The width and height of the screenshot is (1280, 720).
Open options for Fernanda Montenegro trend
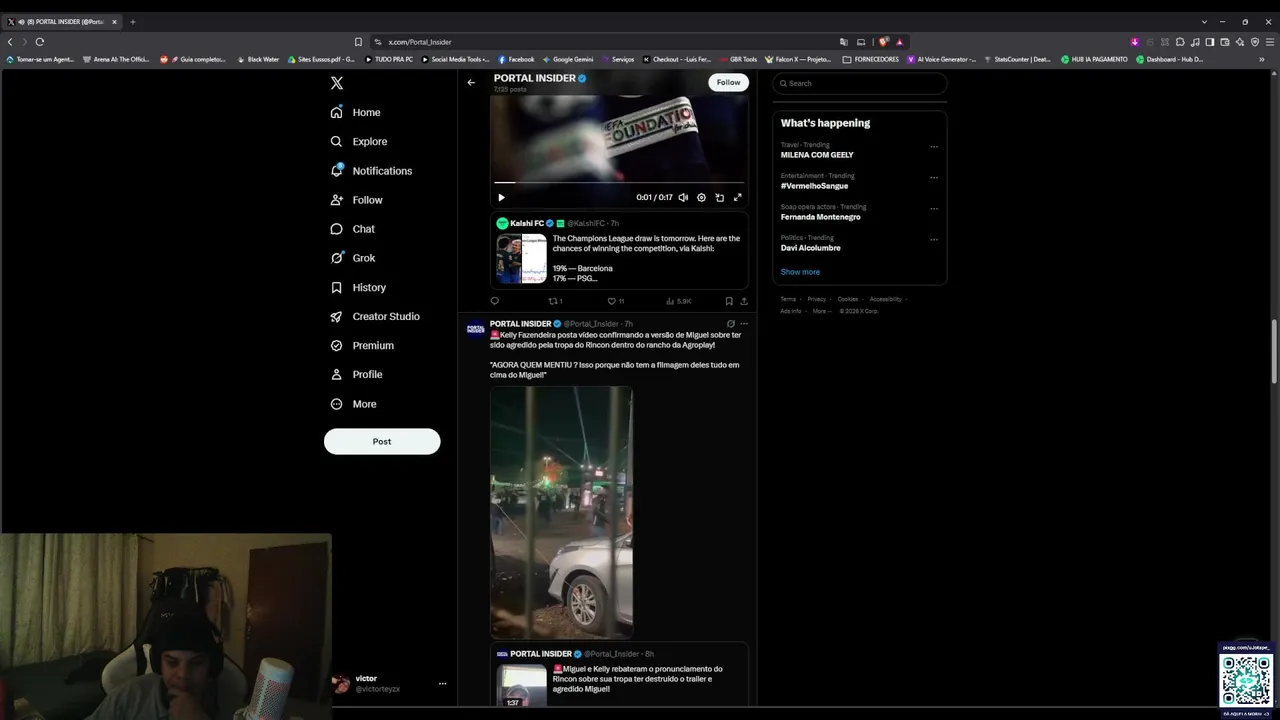934,209
